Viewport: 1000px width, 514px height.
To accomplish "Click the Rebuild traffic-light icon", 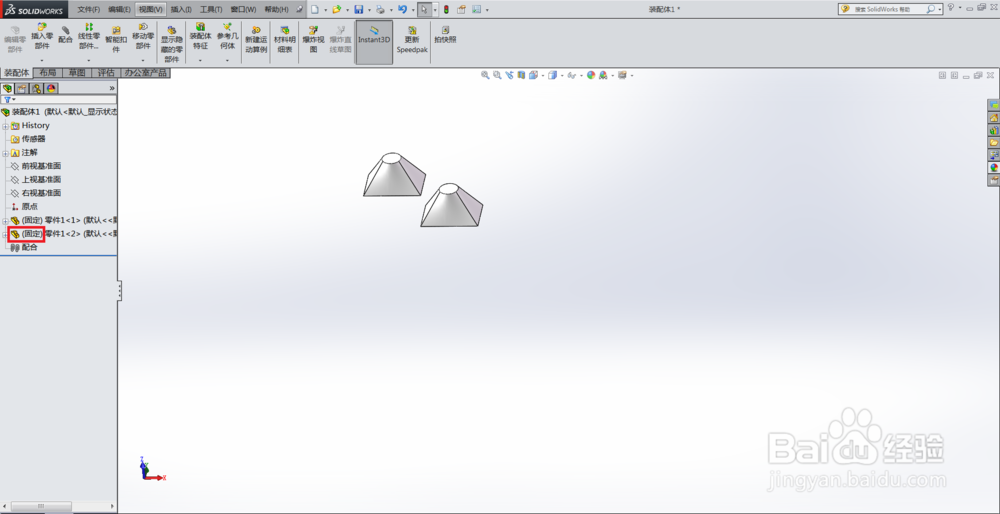I will coord(446,10).
